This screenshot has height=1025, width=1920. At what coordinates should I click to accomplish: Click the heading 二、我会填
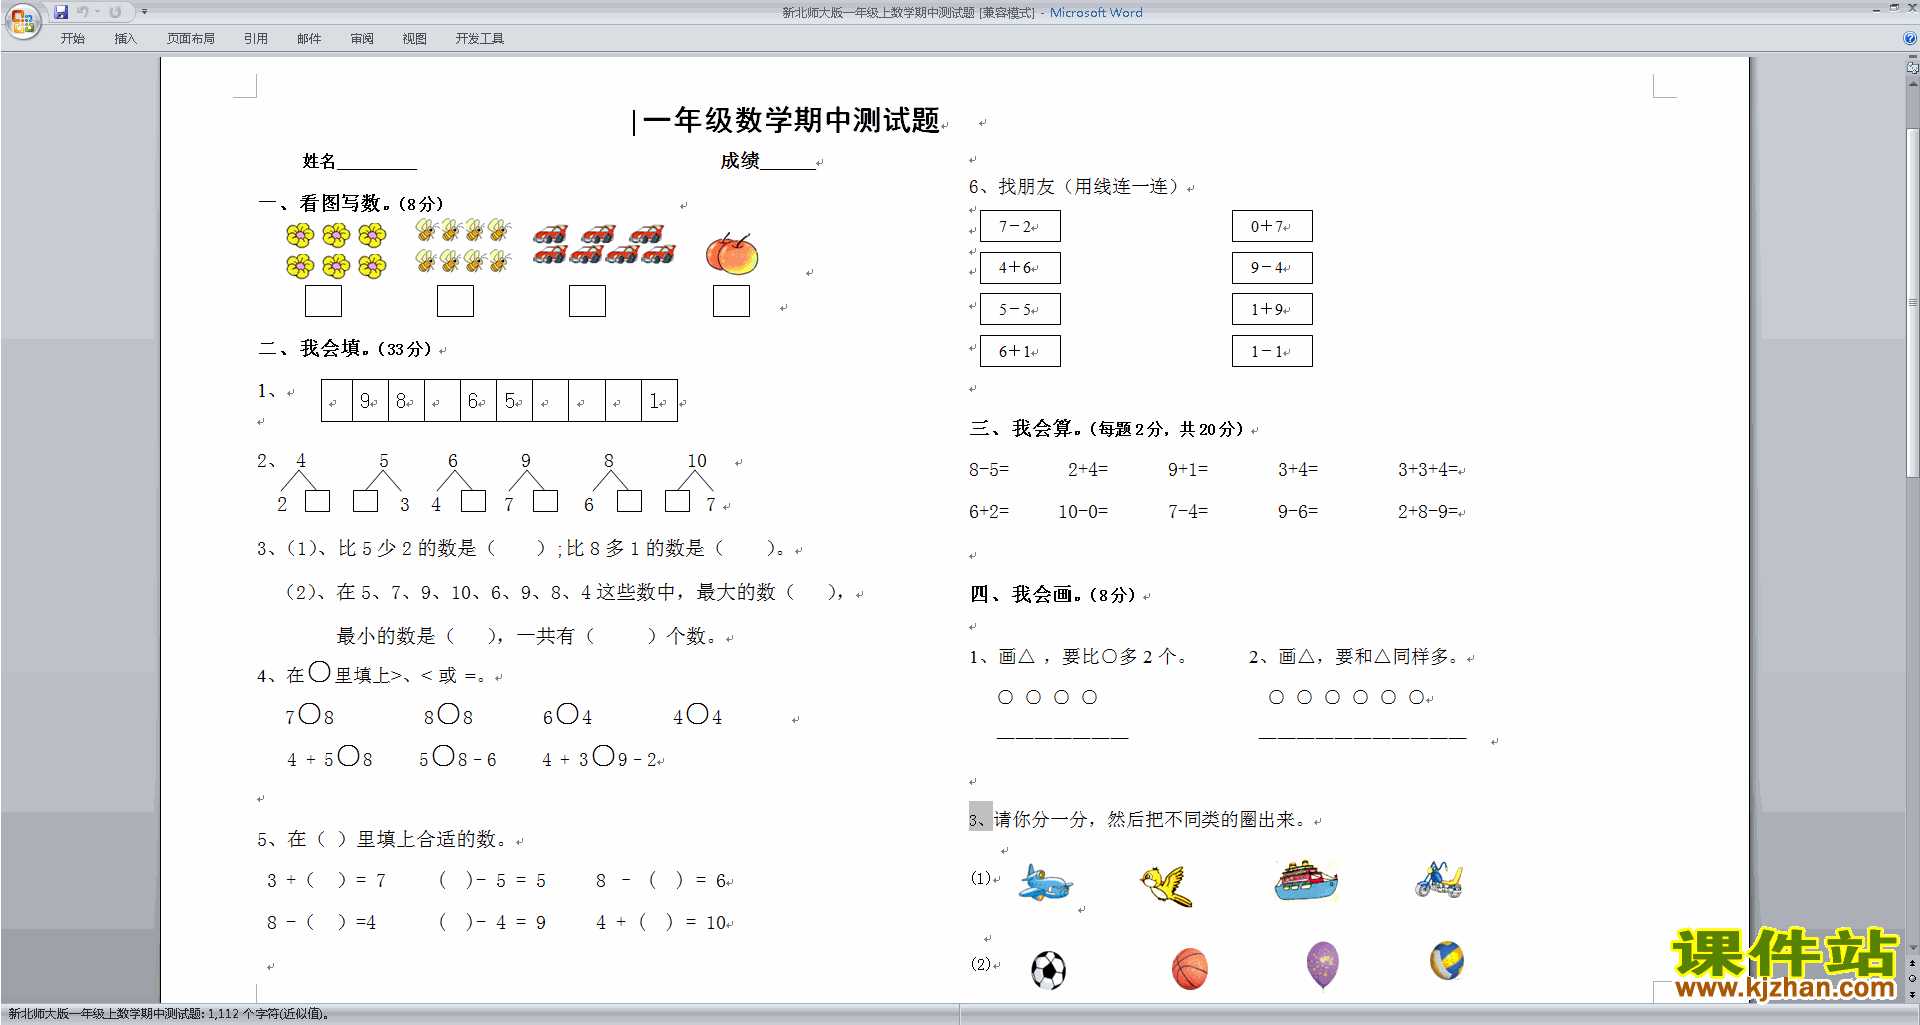tap(345, 348)
